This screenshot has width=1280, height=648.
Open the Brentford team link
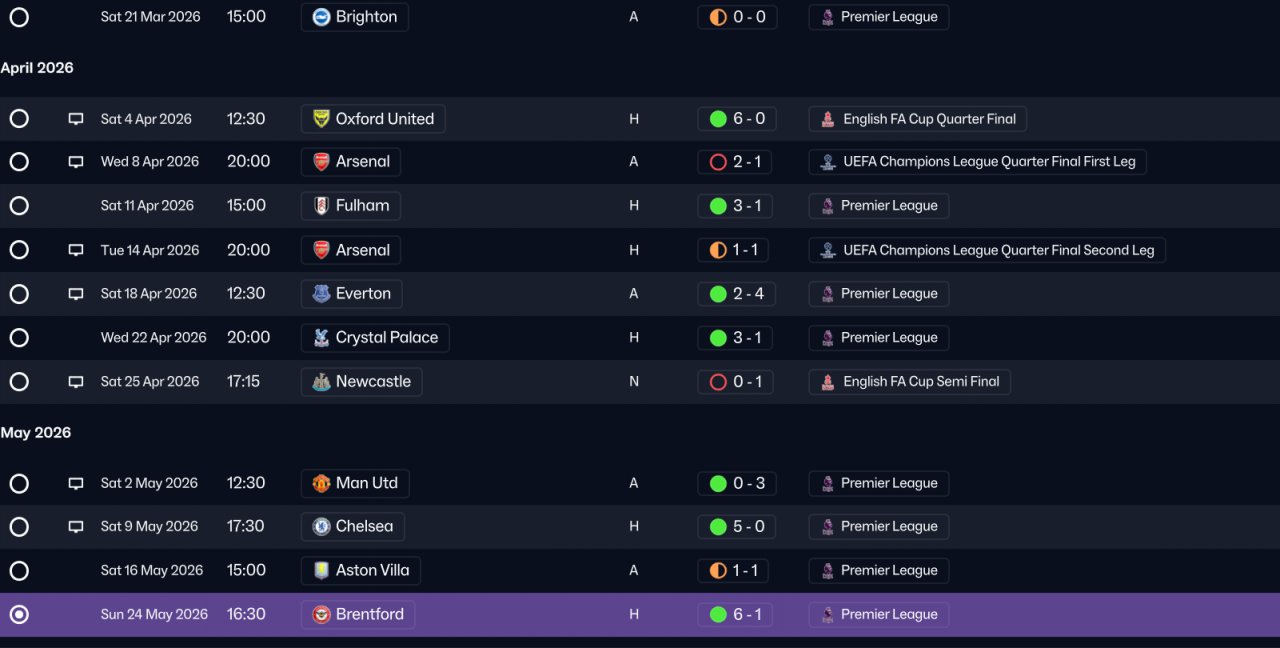click(358, 615)
